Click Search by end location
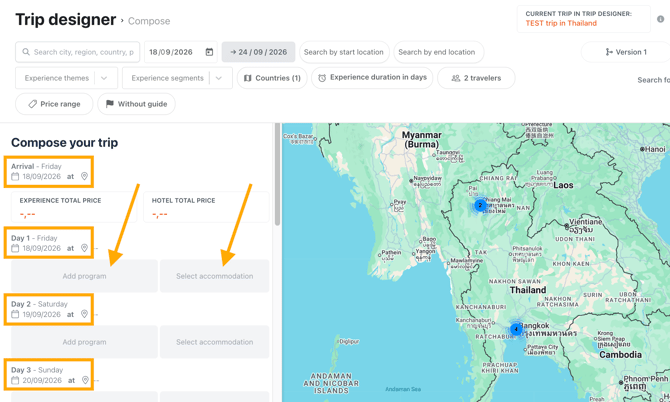Image resolution: width=670 pixels, height=402 pixels. point(438,52)
